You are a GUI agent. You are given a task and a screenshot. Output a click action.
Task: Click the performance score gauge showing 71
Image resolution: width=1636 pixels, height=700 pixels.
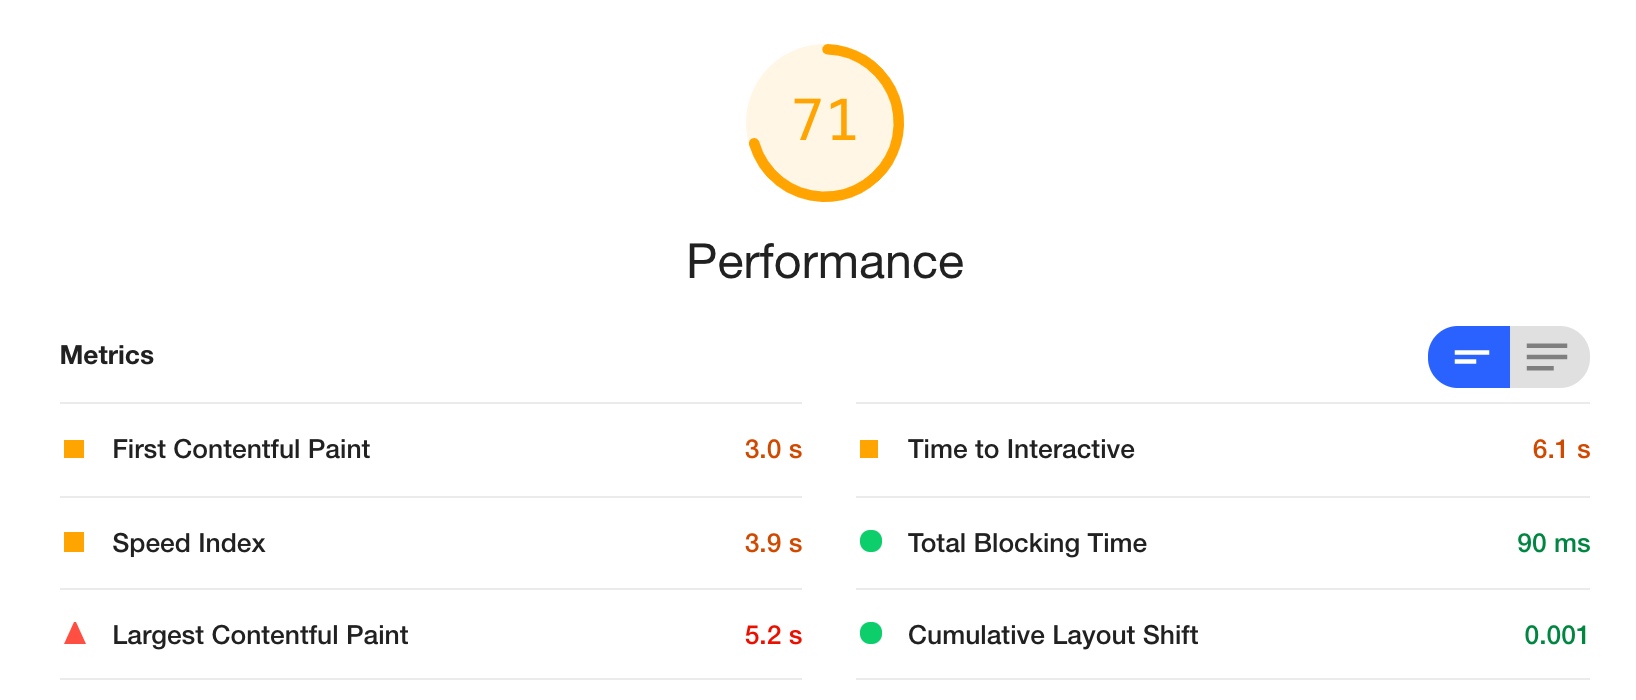[x=825, y=122]
